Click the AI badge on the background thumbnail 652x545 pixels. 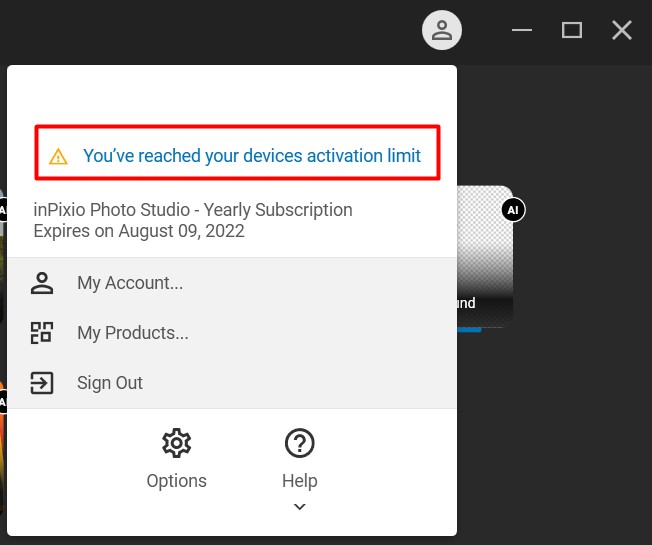click(513, 210)
